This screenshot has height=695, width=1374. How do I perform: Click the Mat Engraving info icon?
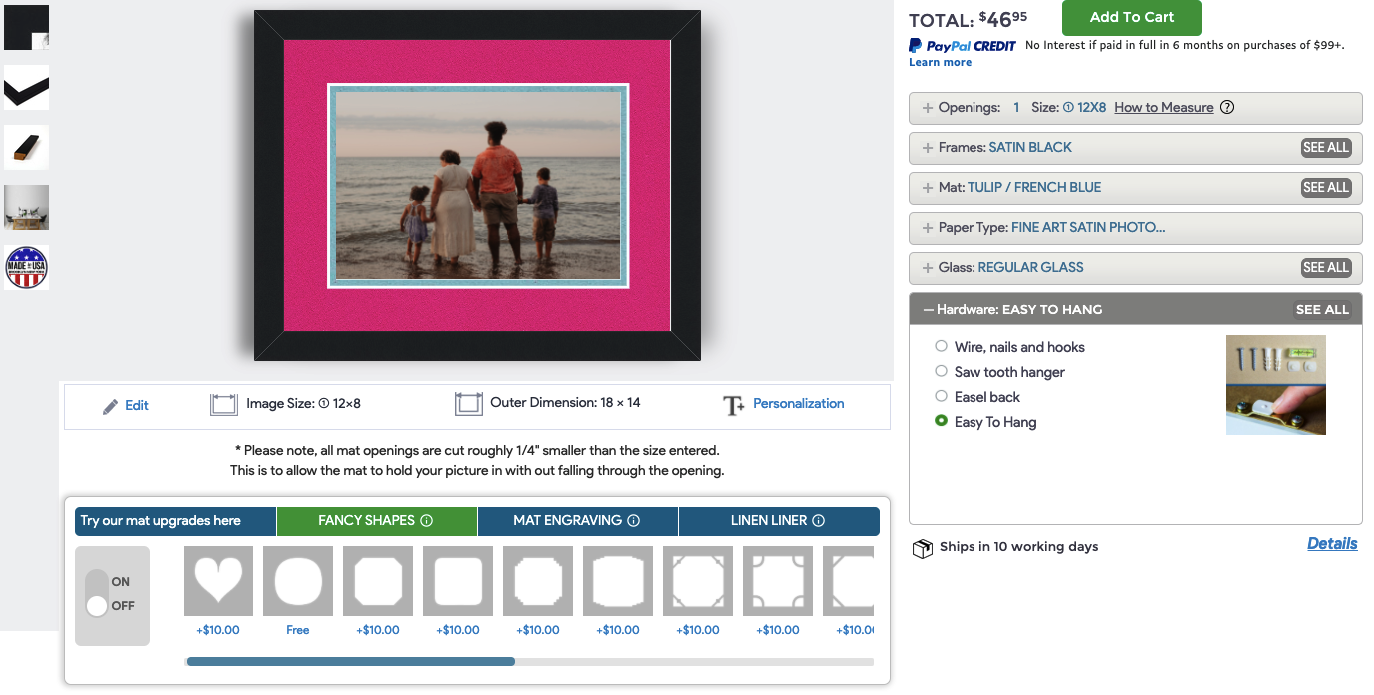pos(633,521)
